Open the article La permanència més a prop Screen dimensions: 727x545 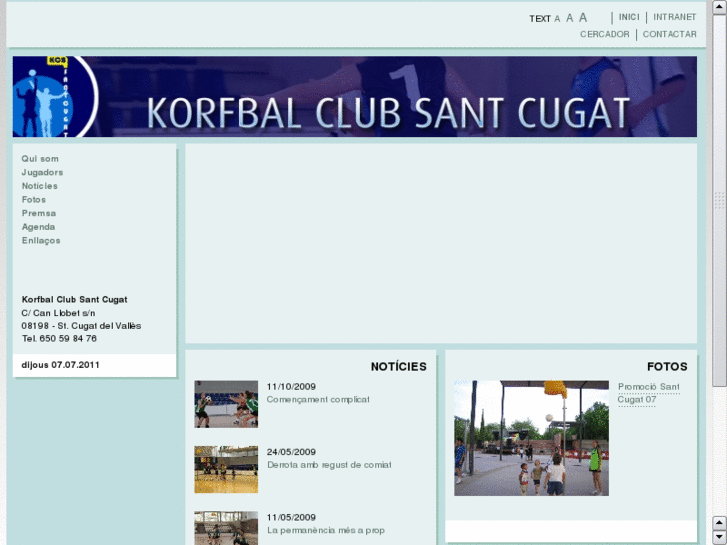(325, 530)
